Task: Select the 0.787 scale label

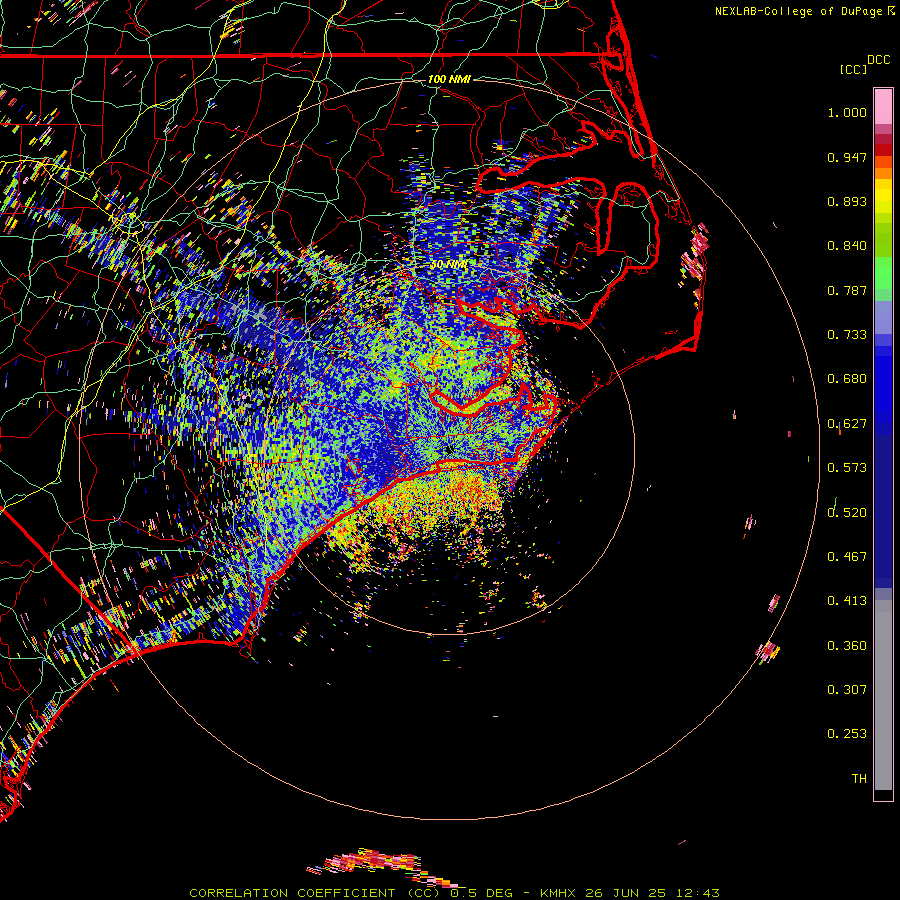Action: coord(847,290)
